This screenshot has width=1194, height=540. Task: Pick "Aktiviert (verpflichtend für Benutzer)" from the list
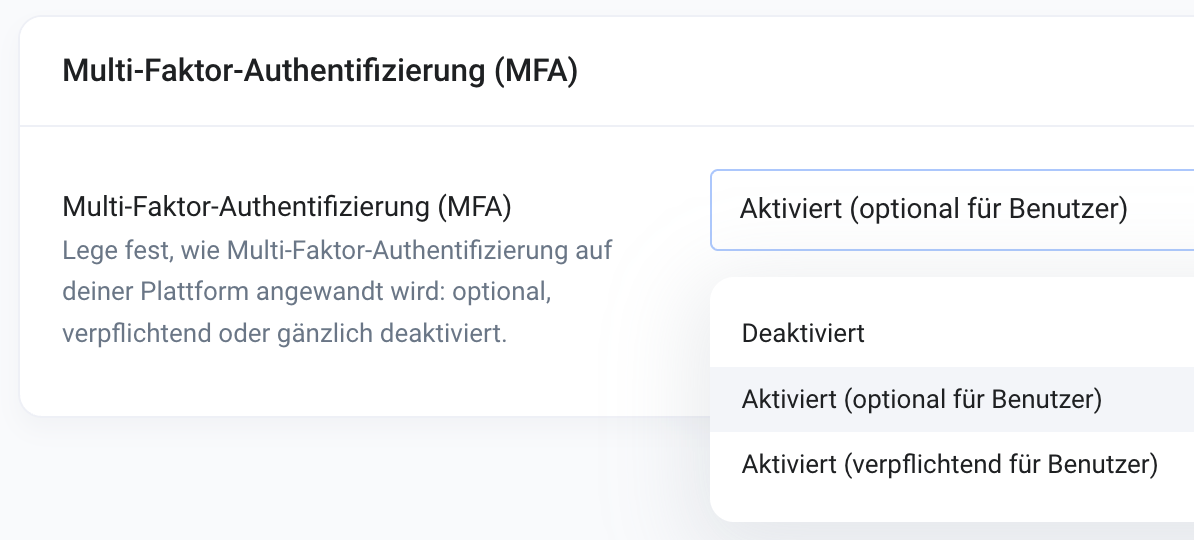point(949,465)
